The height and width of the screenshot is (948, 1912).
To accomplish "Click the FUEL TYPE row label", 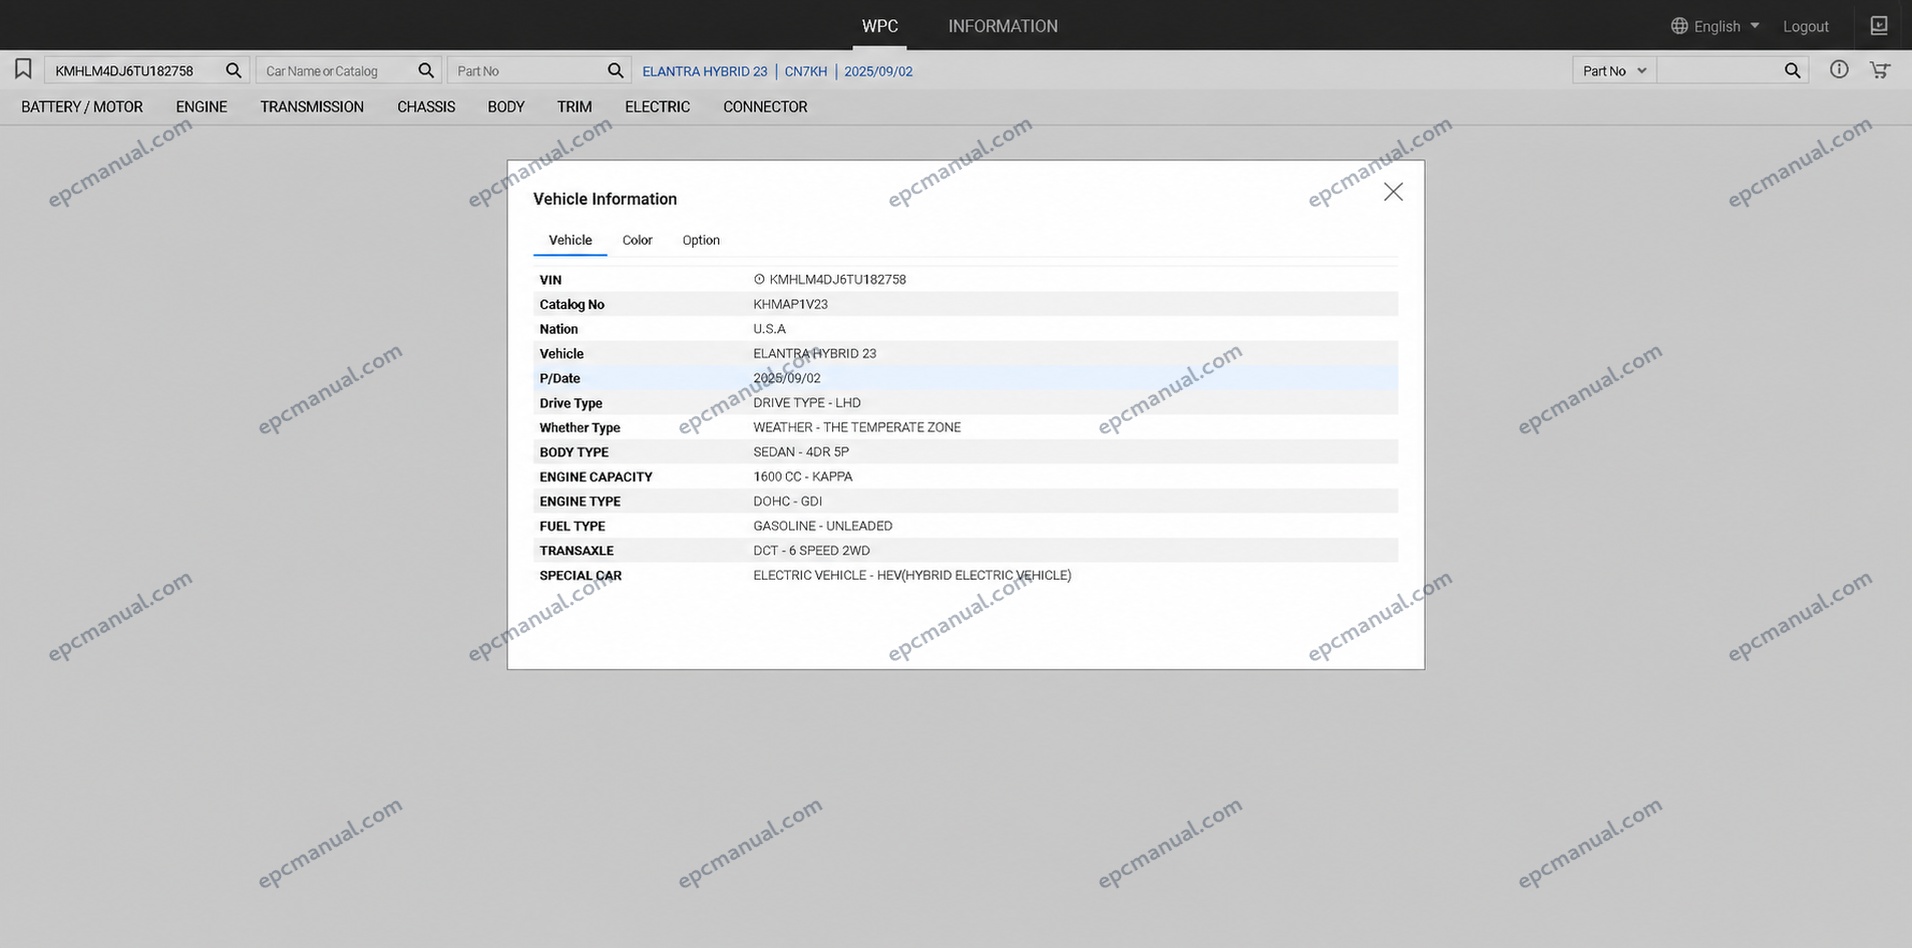I will pyautogui.click(x=573, y=526).
